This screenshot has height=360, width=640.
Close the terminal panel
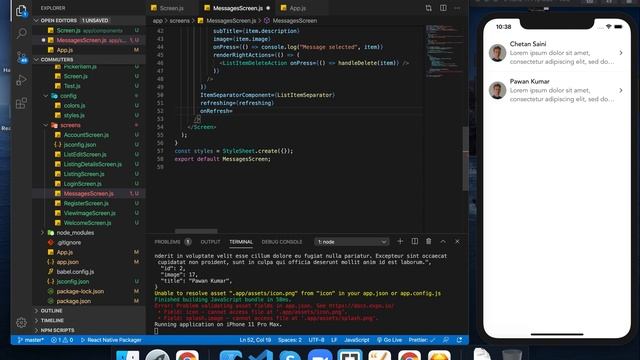457,242
